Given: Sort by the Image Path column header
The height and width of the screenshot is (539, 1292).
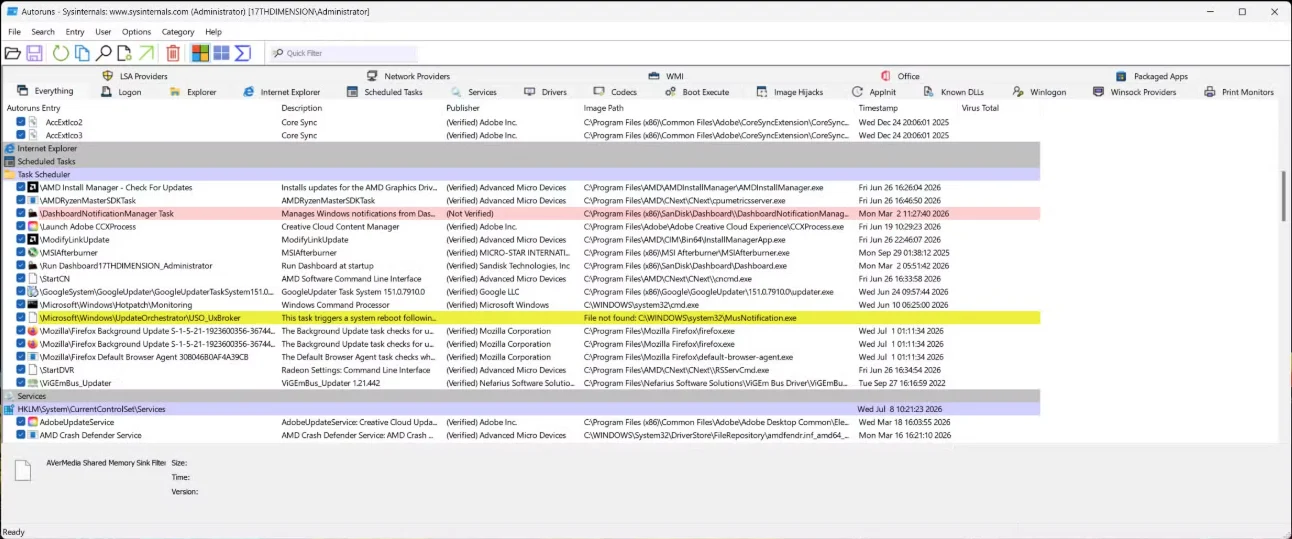Looking at the screenshot, I should pyautogui.click(x=604, y=108).
